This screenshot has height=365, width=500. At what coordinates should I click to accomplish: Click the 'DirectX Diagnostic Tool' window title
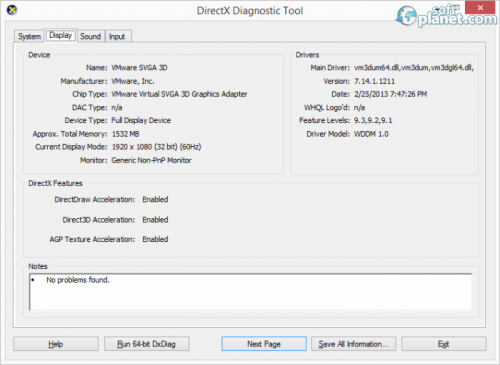[250, 11]
